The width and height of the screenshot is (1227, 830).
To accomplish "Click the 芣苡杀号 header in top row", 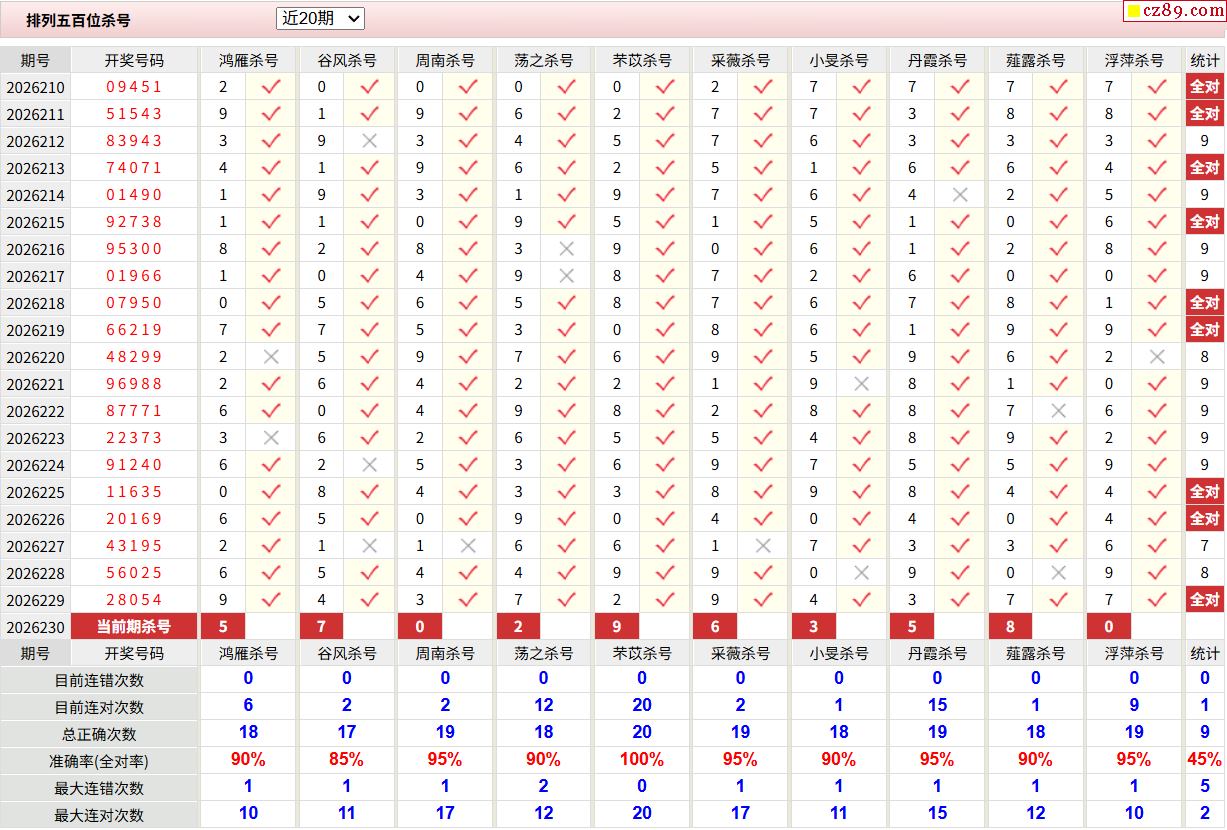I will point(642,61).
